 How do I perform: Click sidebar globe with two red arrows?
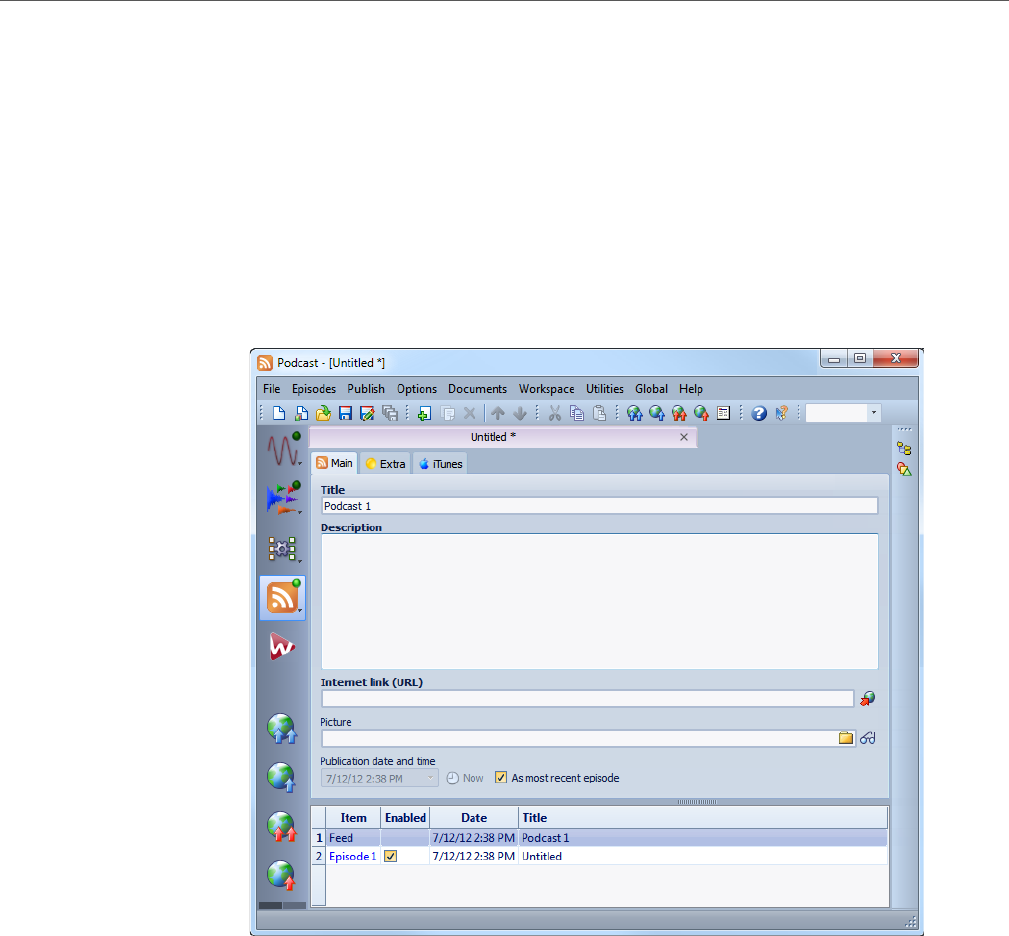[282, 827]
